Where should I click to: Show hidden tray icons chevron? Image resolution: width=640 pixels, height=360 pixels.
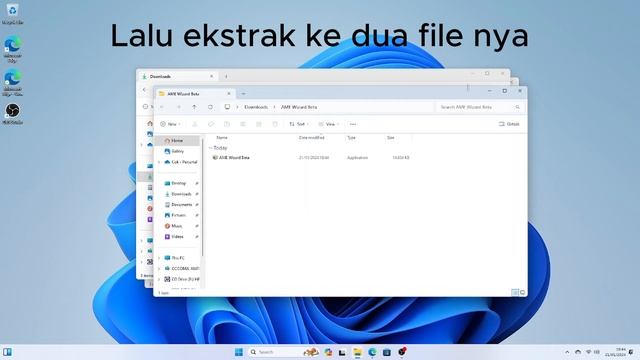[567, 352]
